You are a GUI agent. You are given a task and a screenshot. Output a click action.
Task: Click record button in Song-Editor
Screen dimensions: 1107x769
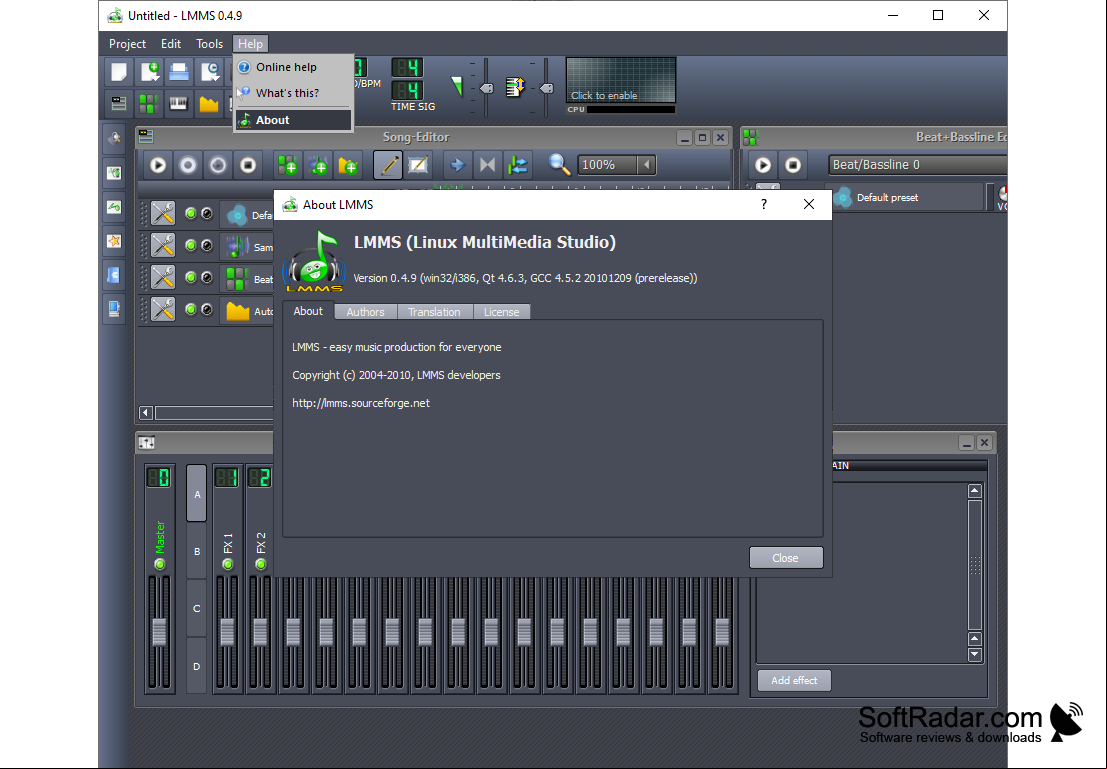pos(188,165)
